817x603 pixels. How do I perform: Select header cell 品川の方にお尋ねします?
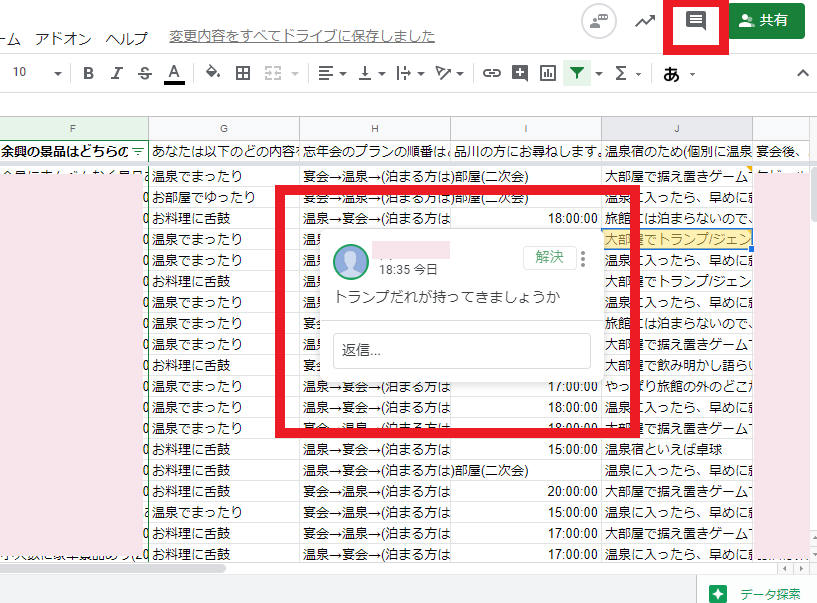pyautogui.click(x=526, y=152)
